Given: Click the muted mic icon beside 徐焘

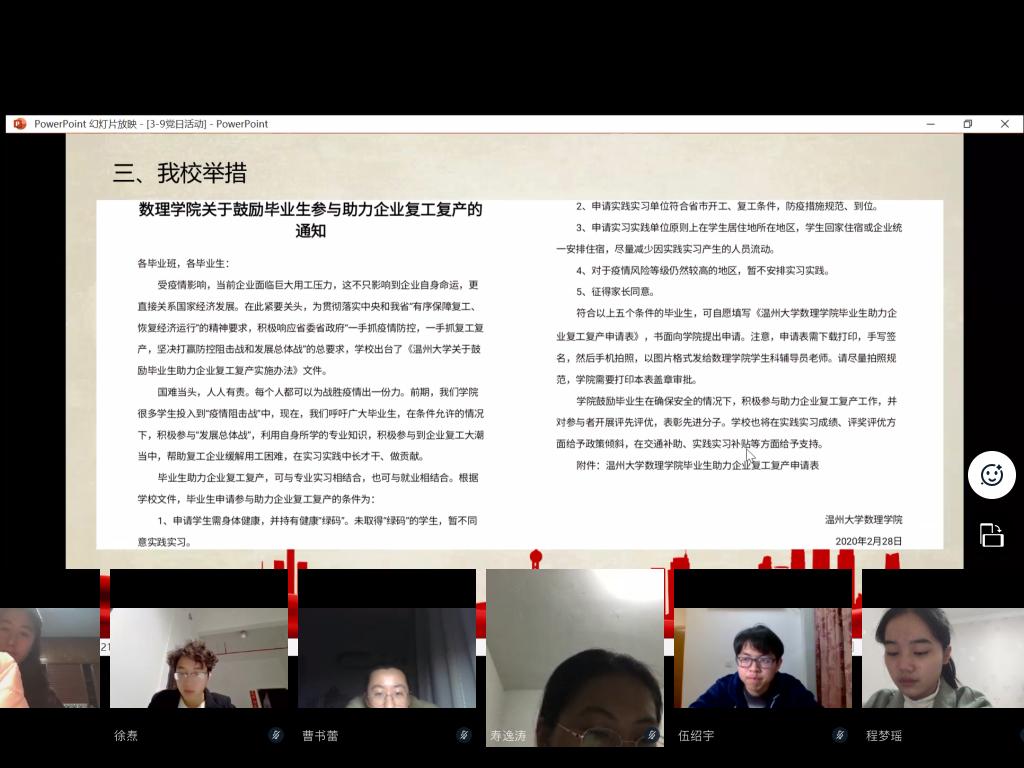Looking at the screenshot, I should pyautogui.click(x=275, y=735).
